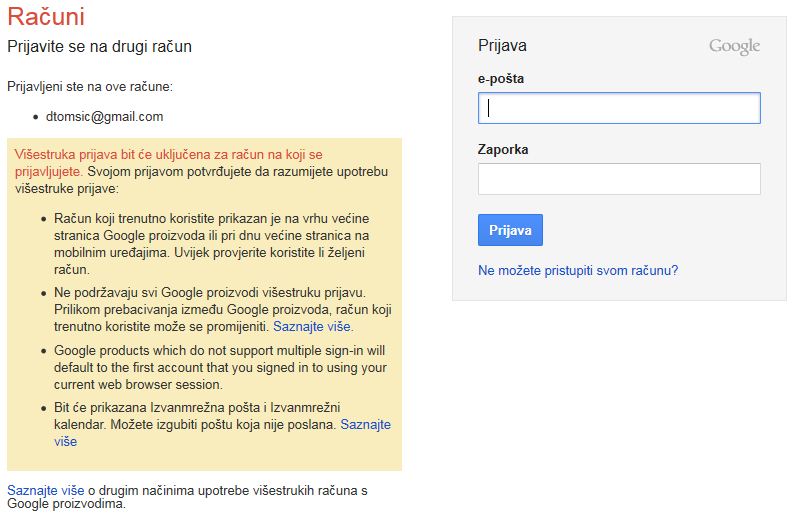Follow 'Saznajte više' after 'može se promijeniti'

(x=312, y=326)
